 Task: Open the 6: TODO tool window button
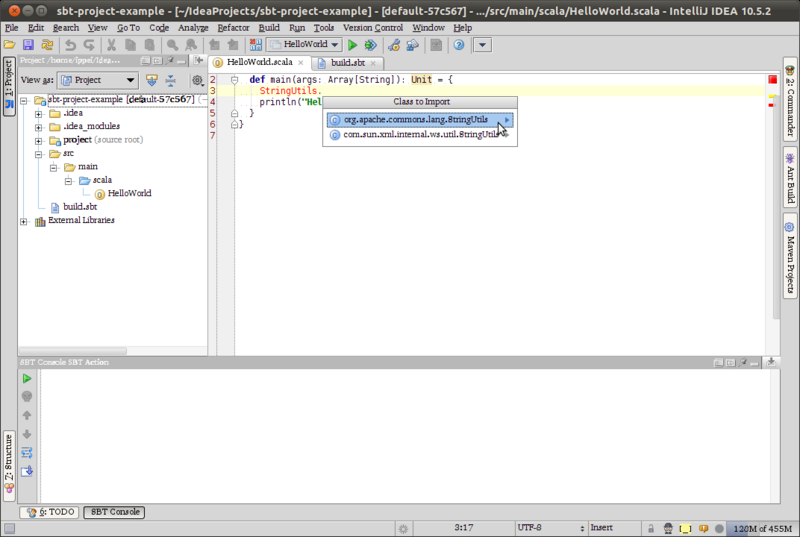click(50, 512)
